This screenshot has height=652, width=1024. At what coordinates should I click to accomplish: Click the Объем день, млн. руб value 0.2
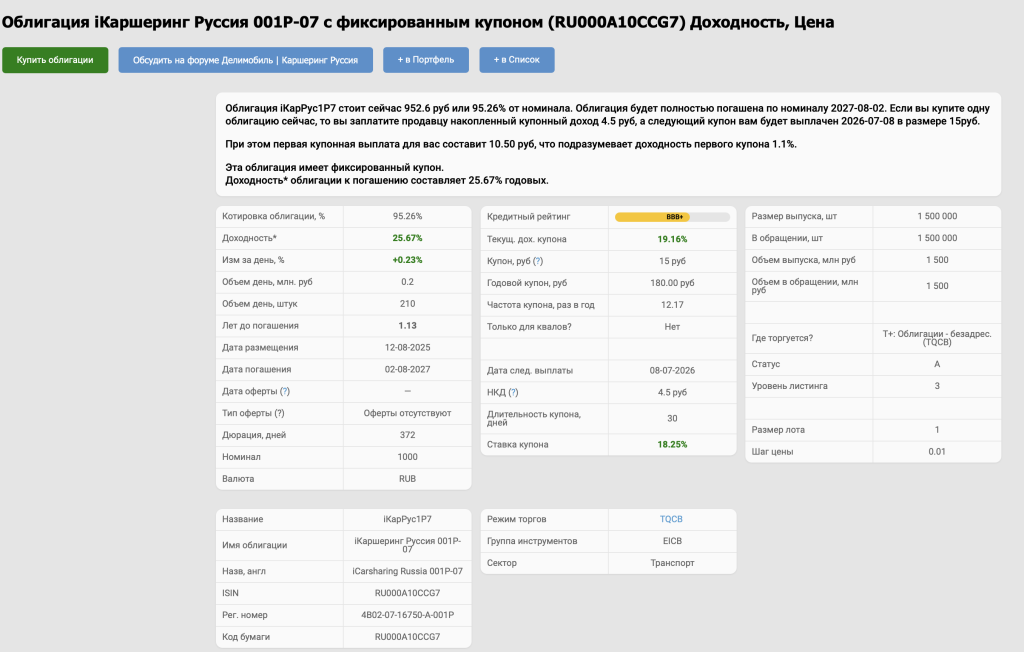[408, 282]
